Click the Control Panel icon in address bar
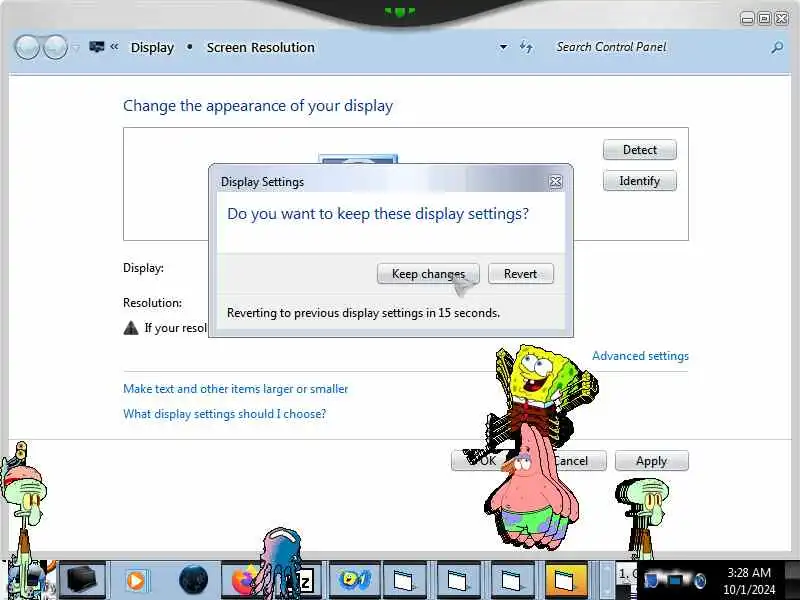This screenshot has height=600, width=800. pyautogui.click(x=96, y=47)
